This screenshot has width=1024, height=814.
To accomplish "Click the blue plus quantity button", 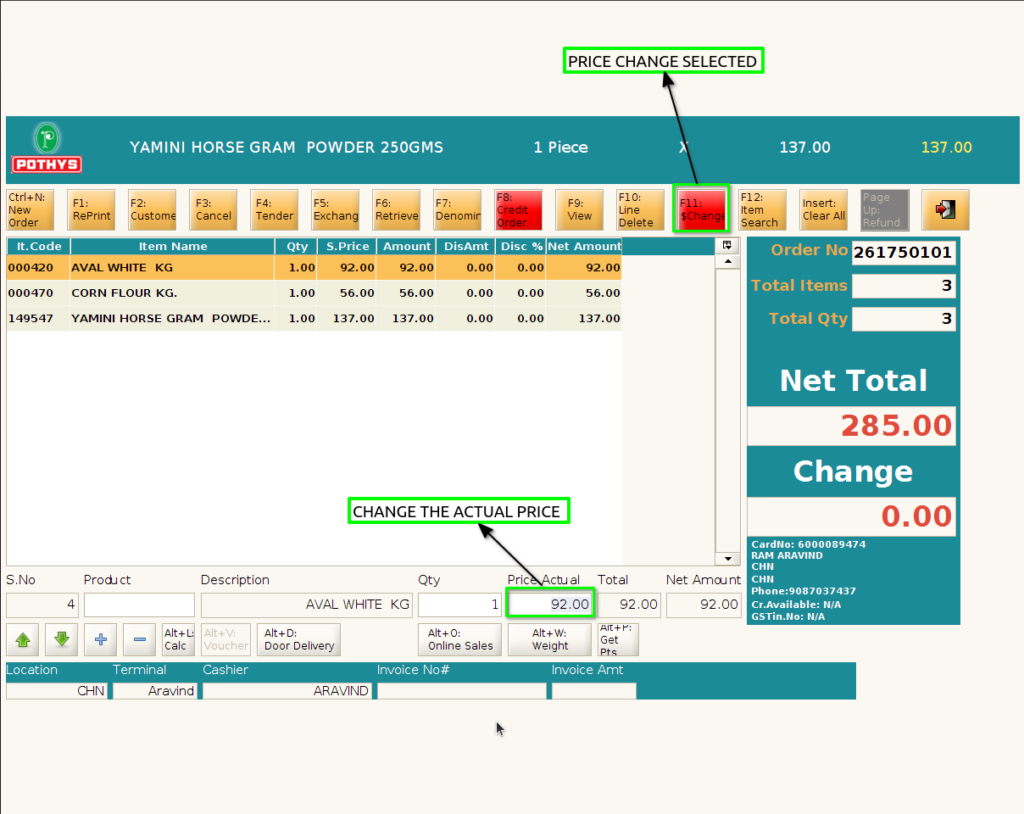I will 101,640.
